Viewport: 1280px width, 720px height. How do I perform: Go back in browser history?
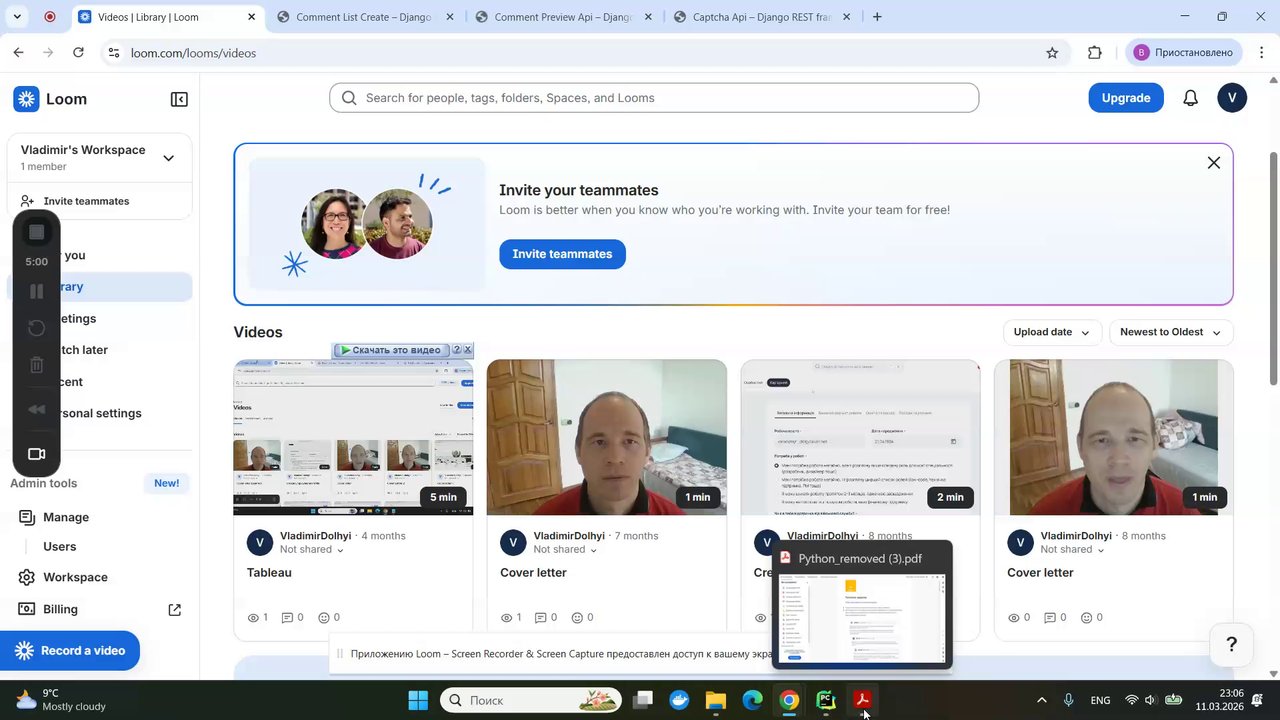click(x=18, y=53)
